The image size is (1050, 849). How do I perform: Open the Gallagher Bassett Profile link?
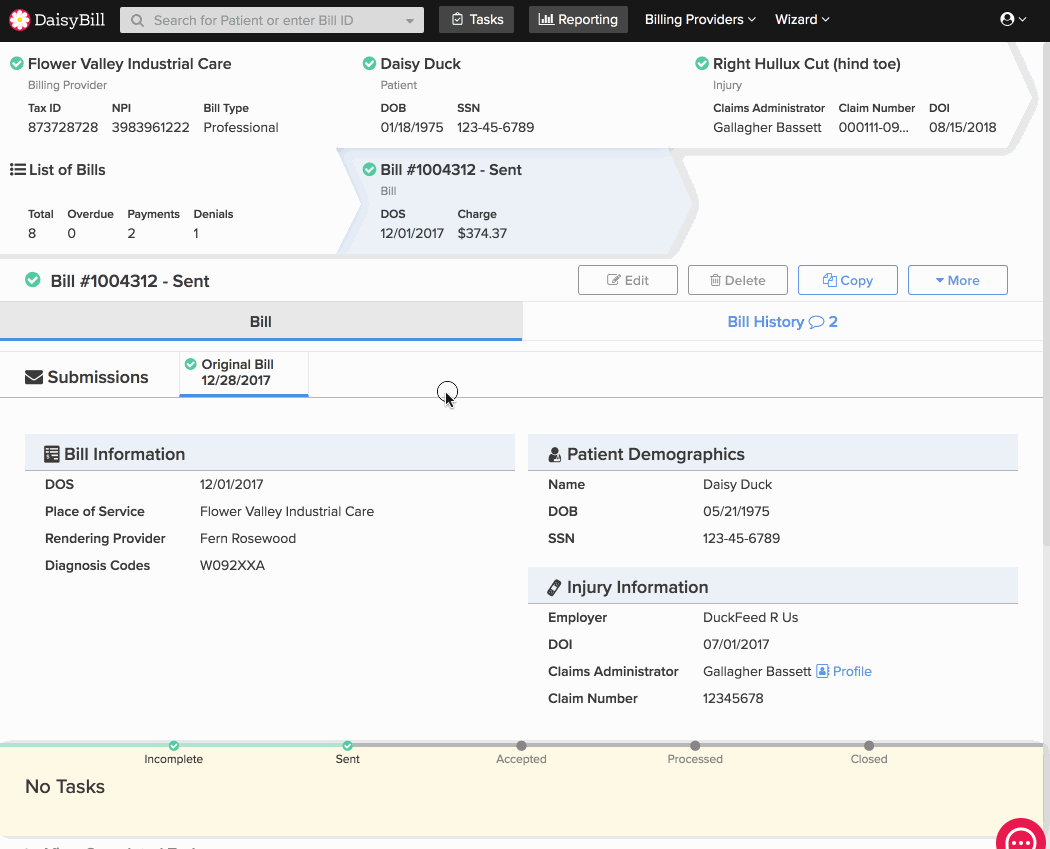pyautogui.click(x=852, y=671)
